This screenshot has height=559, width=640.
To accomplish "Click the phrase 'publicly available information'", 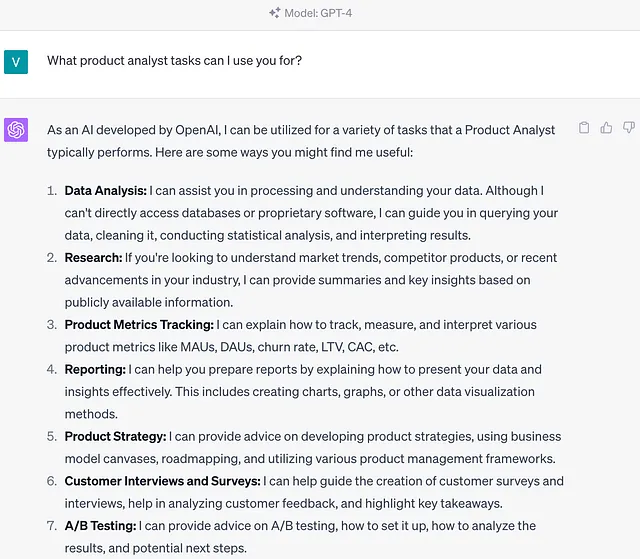I will pyautogui.click(x=149, y=303).
